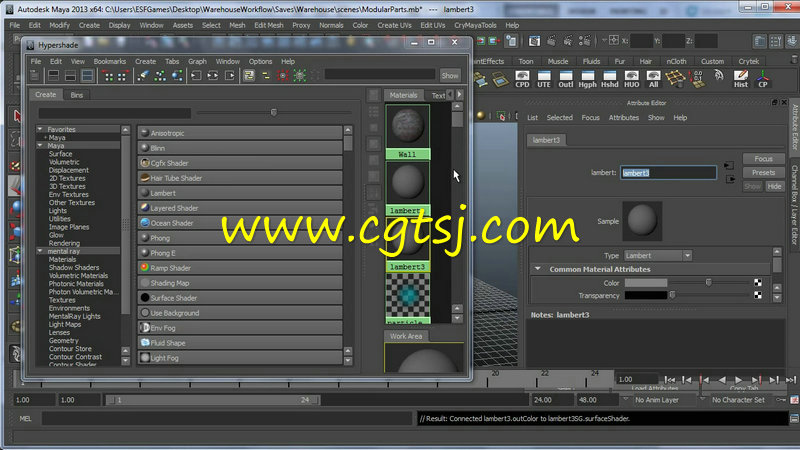The height and width of the screenshot is (450, 800).
Task: Create a Surface Shader node
Action: pos(240,298)
